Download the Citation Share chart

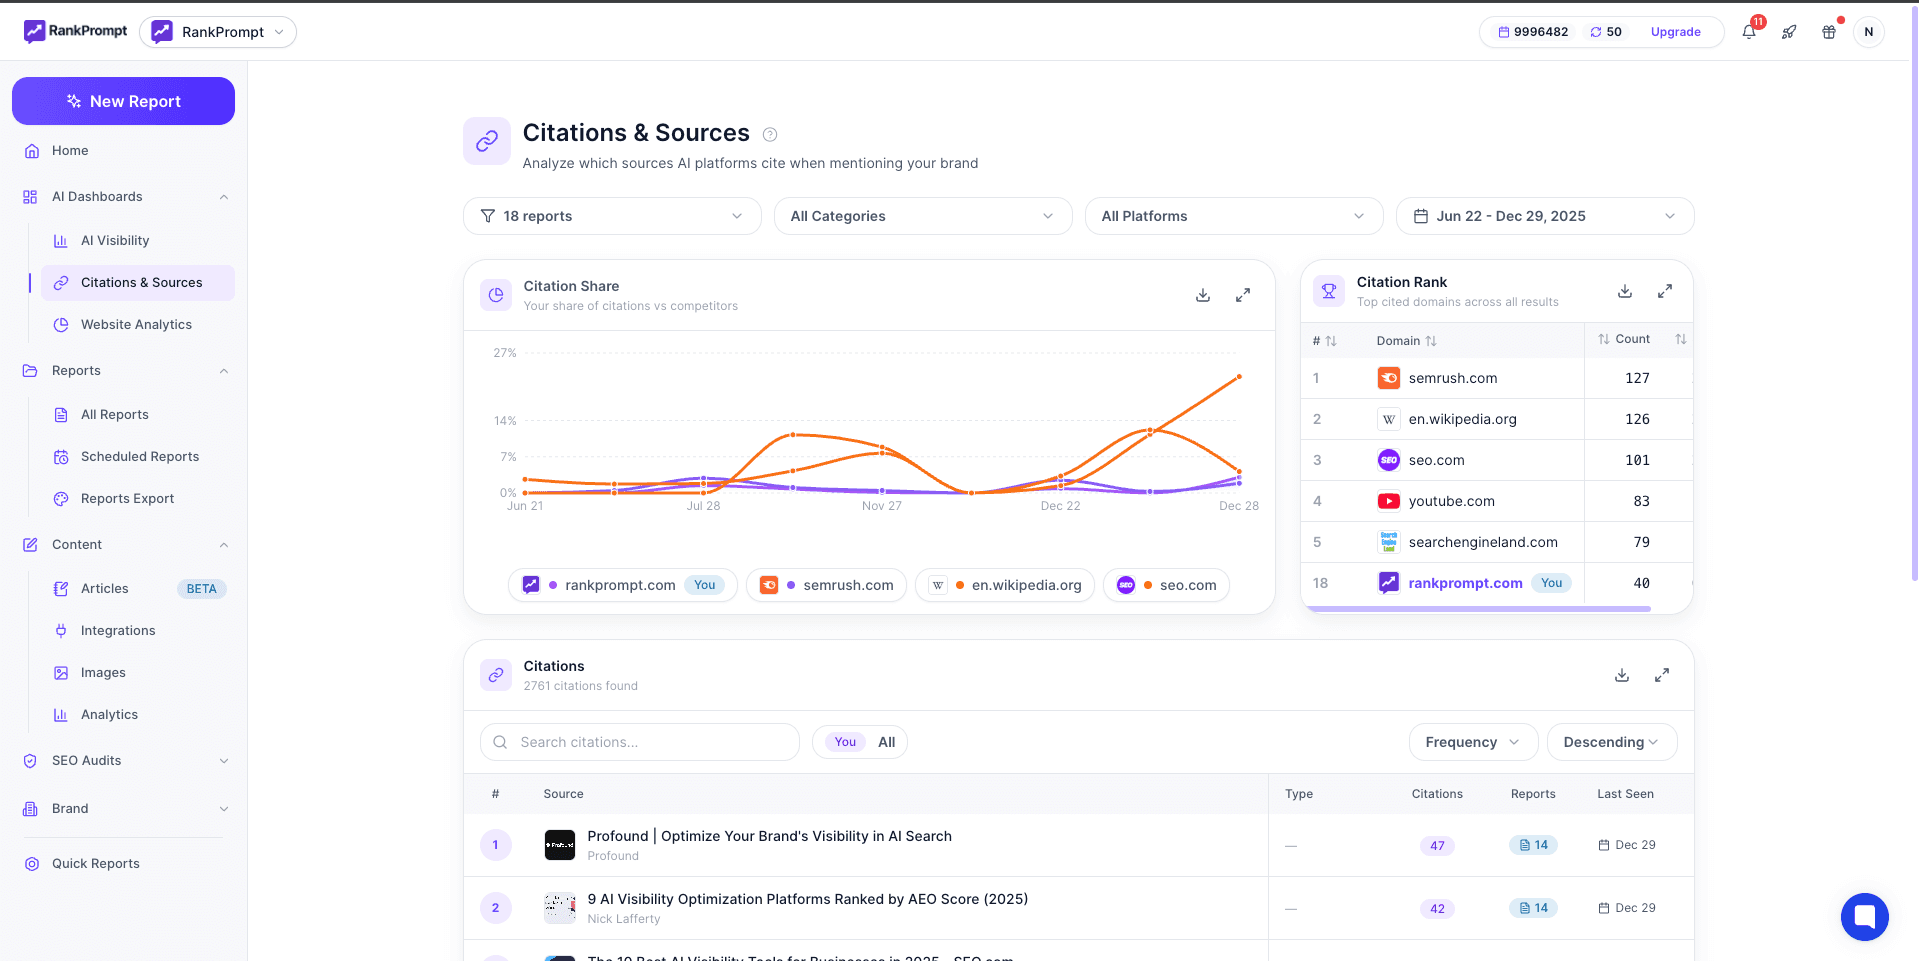click(x=1202, y=295)
